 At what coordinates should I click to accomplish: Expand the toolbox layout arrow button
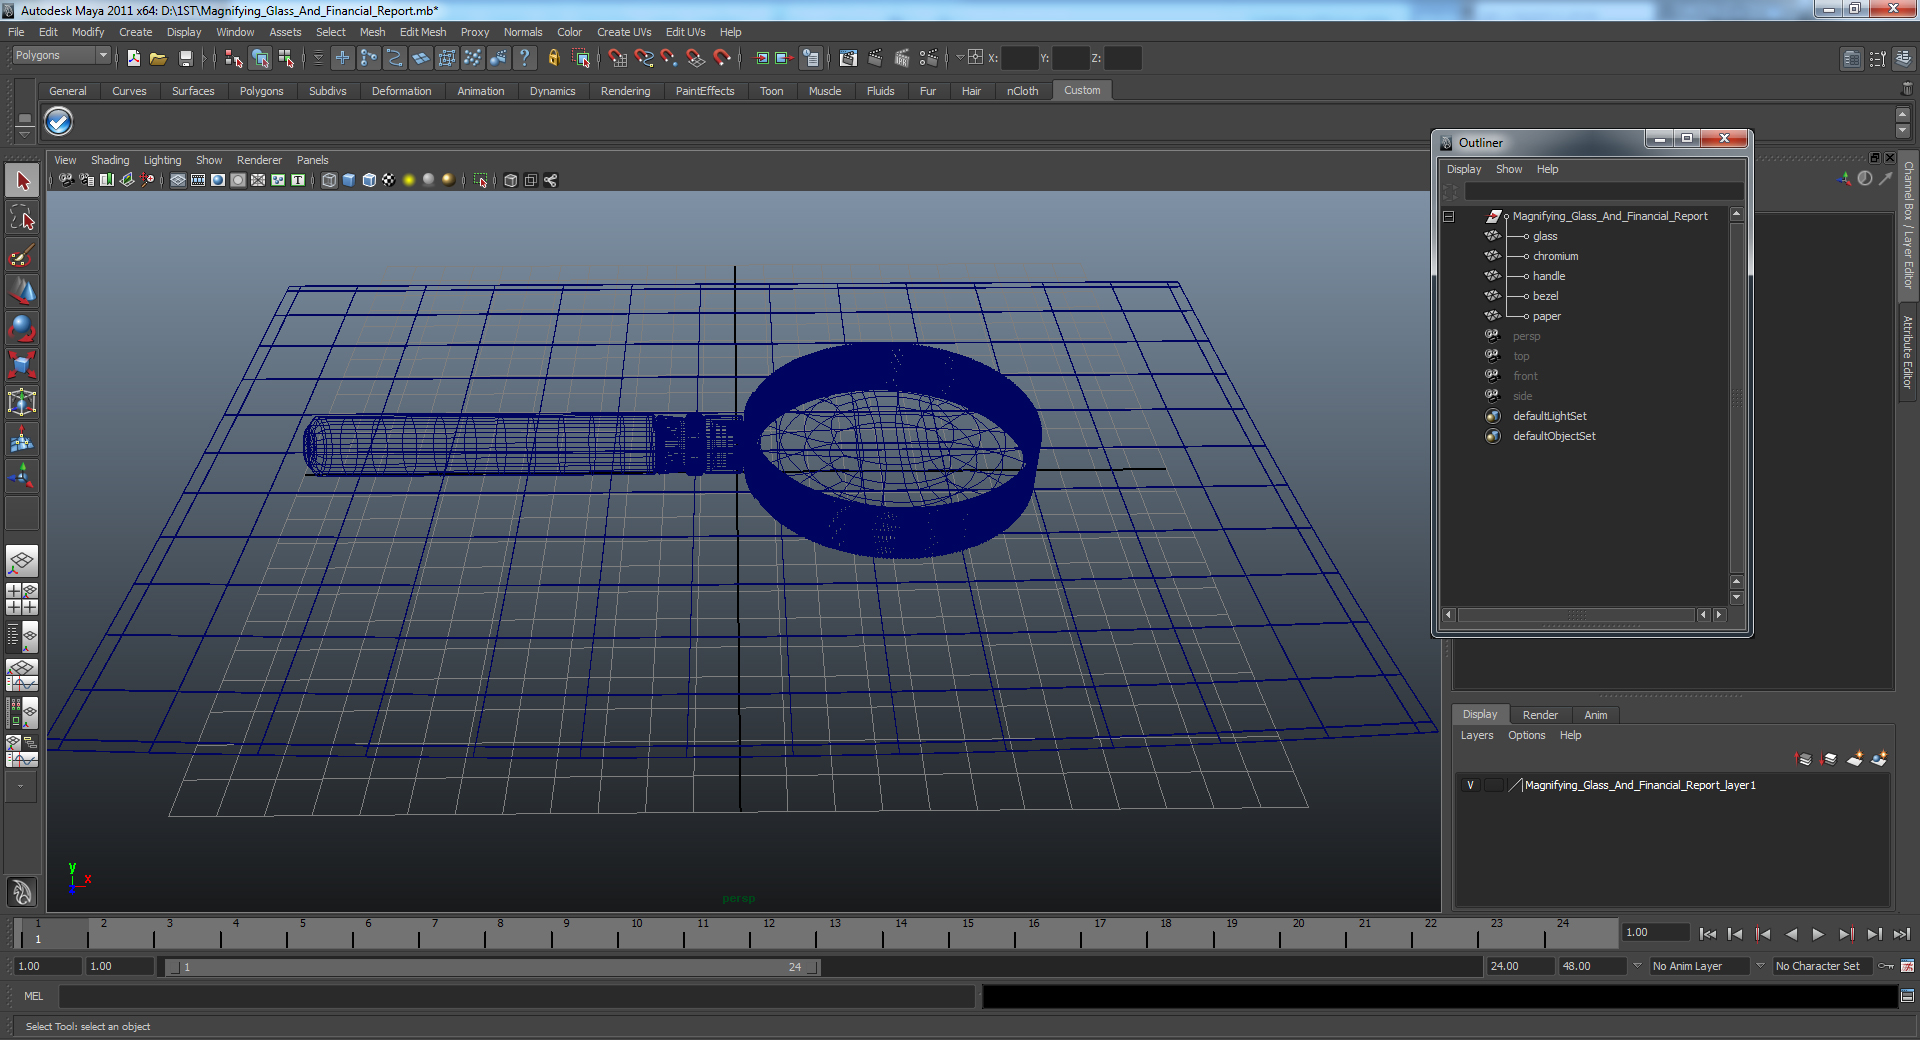coord(22,786)
